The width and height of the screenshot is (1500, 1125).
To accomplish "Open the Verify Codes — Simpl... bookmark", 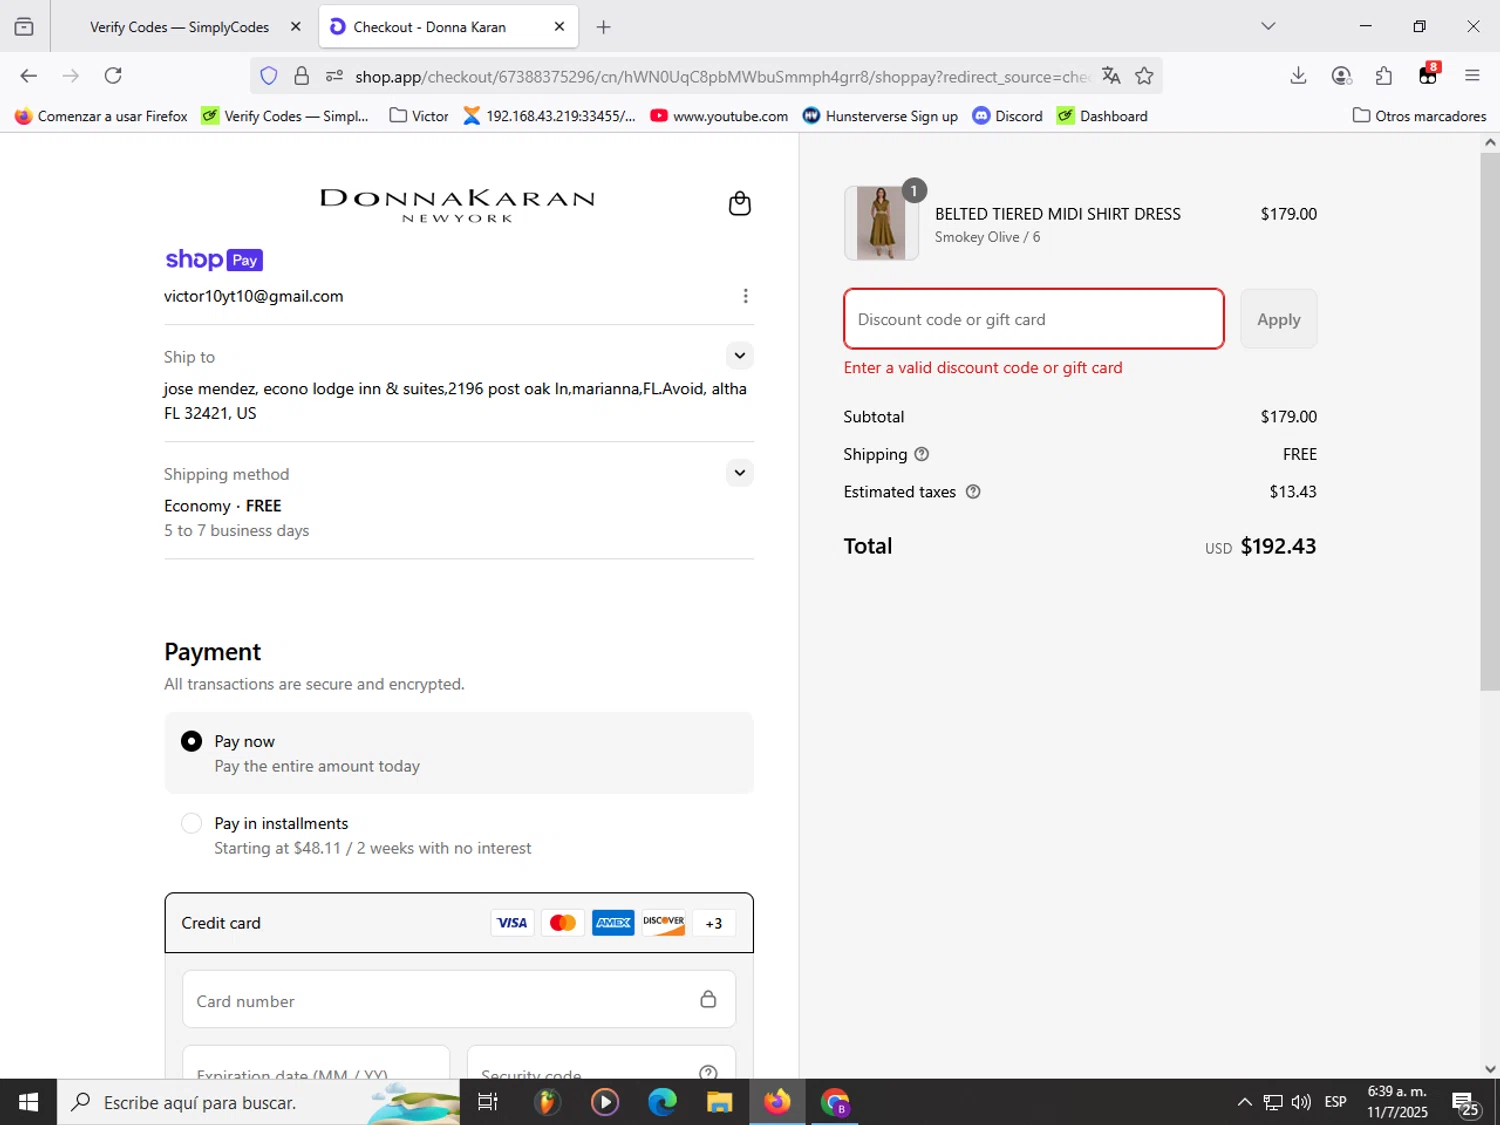I will pyautogui.click(x=285, y=116).
